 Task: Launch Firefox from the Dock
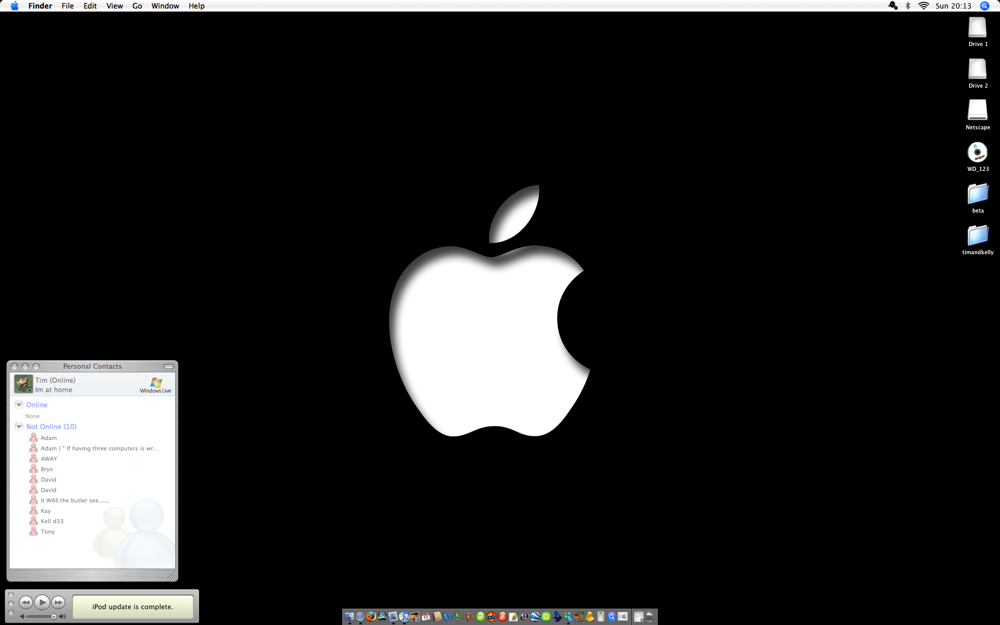point(371,616)
